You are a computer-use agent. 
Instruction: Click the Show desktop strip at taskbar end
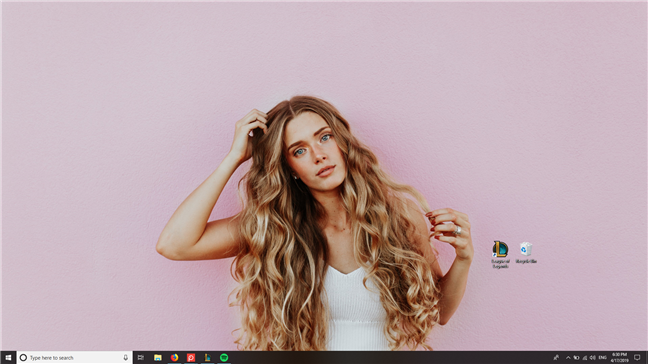(x=646, y=357)
